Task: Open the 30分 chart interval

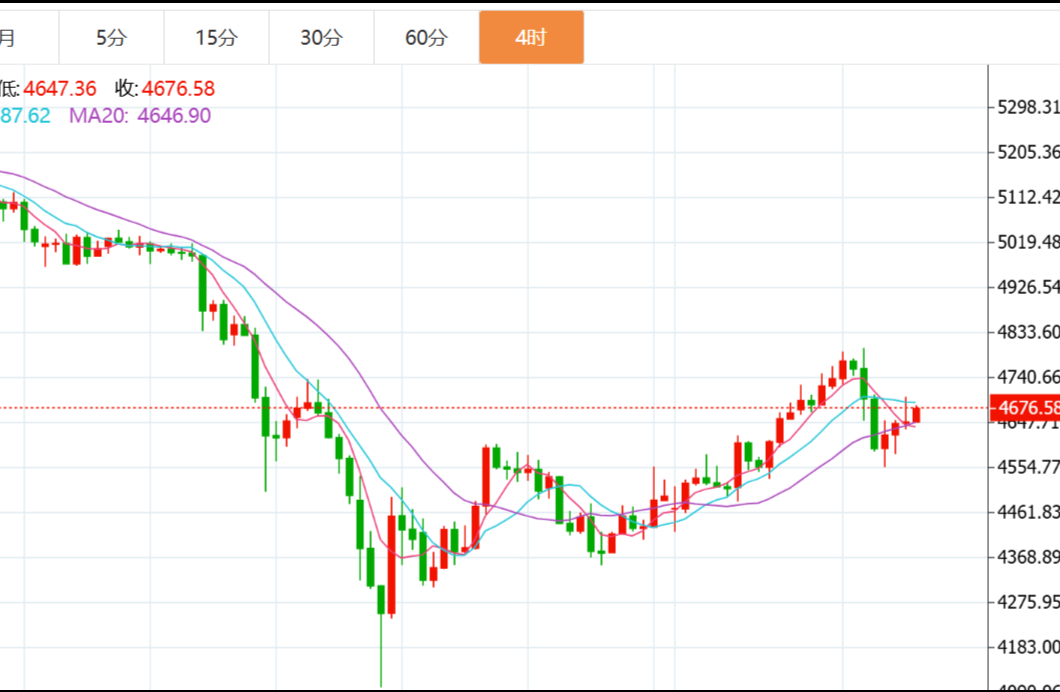Action: click(321, 38)
